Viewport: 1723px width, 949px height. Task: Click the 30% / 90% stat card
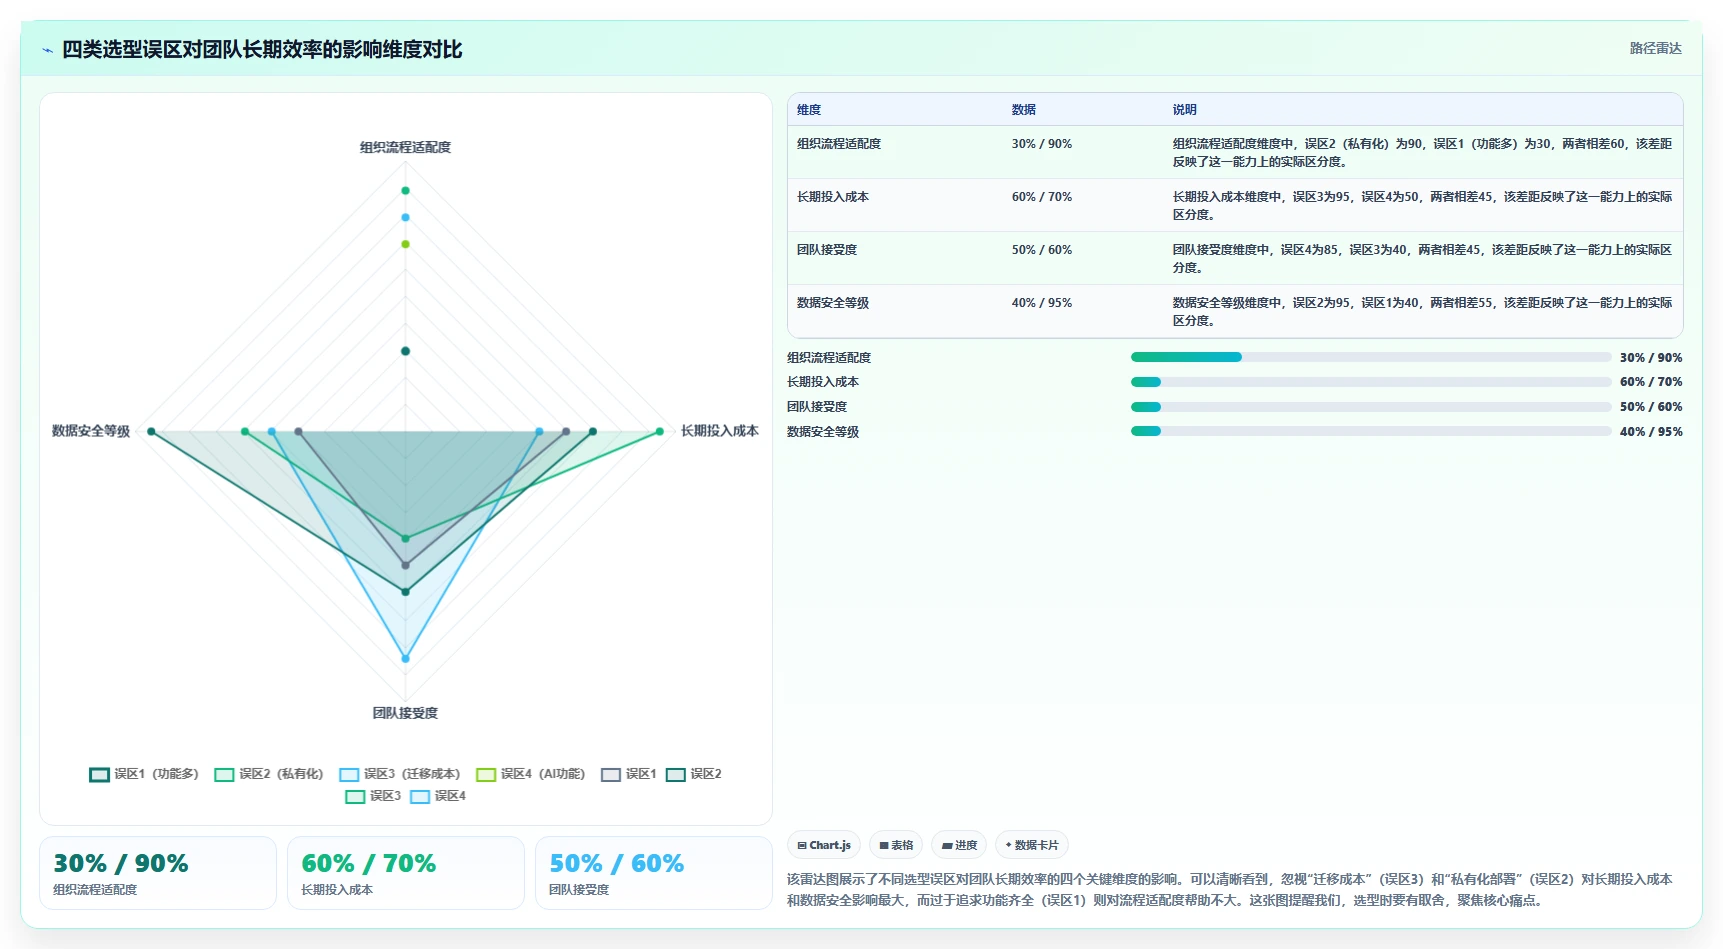pos(158,873)
